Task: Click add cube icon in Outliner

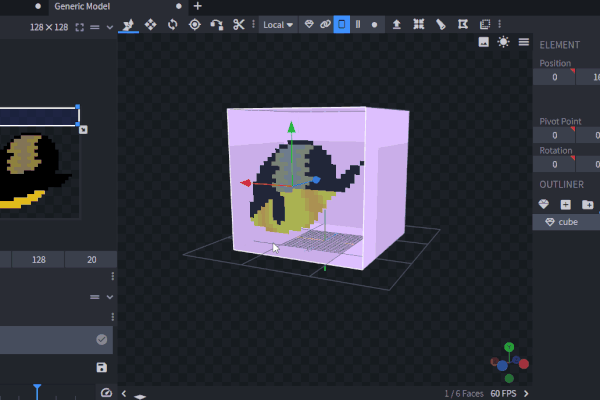Action: point(566,204)
